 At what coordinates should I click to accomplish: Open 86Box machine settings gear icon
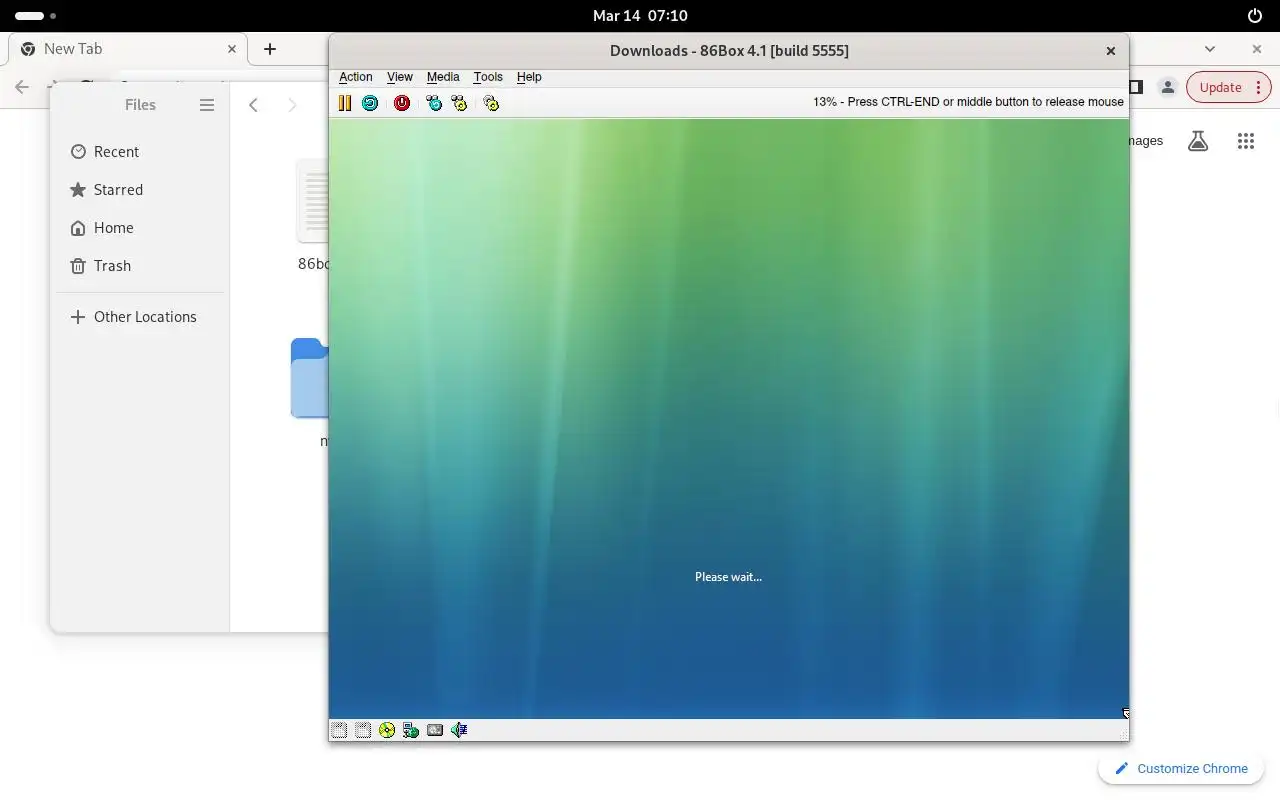491,103
